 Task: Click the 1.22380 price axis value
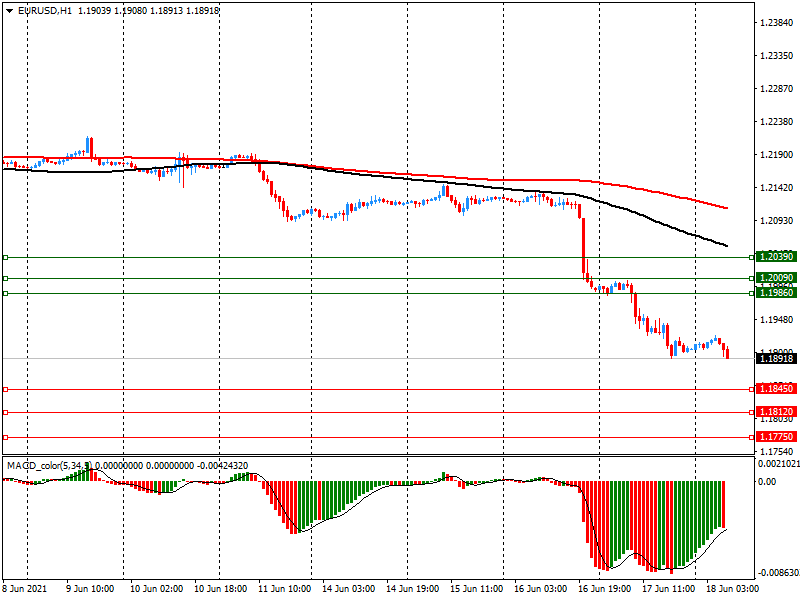click(x=777, y=121)
